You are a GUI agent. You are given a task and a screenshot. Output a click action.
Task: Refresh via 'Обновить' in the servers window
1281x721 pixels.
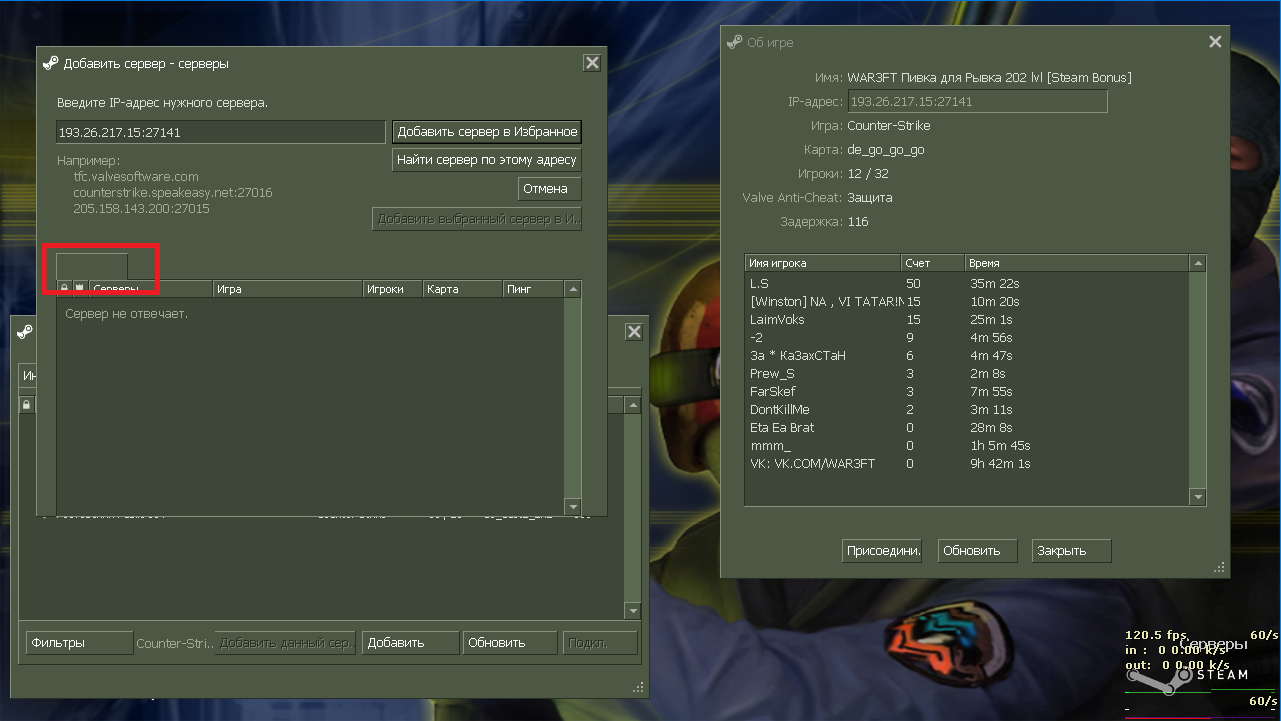(x=510, y=643)
